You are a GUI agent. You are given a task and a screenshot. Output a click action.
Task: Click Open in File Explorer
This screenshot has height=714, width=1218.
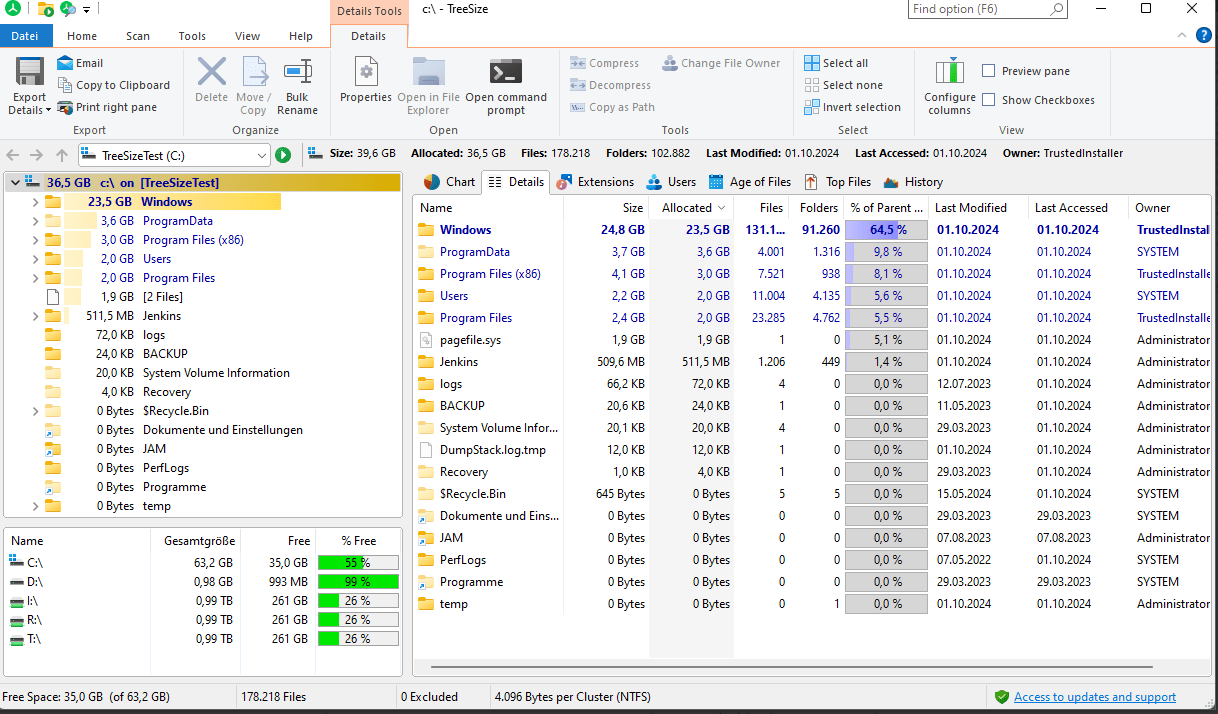429,86
